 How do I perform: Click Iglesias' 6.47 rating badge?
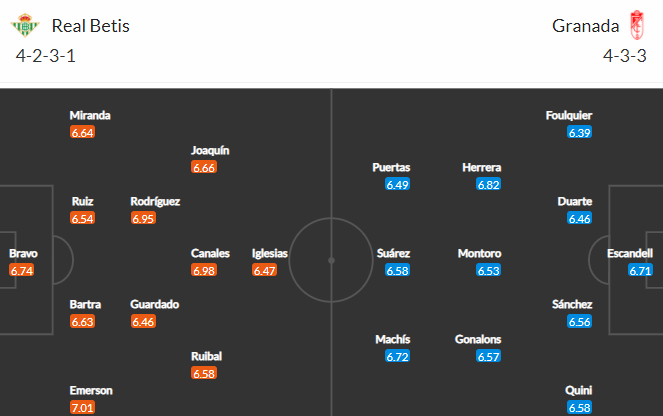click(265, 270)
